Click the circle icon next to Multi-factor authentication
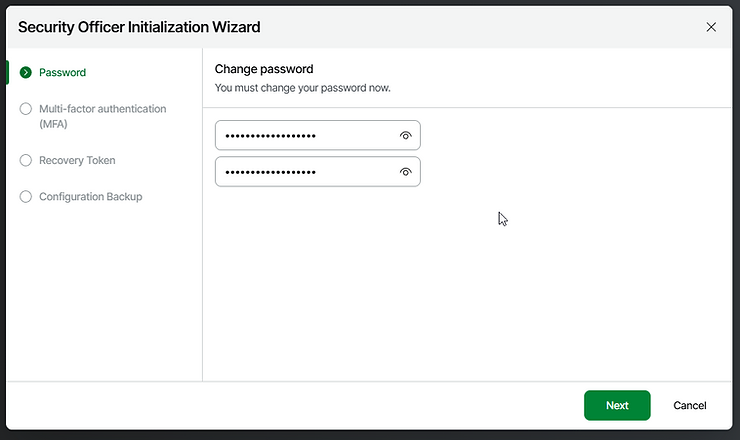740x440 pixels. [26, 109]
